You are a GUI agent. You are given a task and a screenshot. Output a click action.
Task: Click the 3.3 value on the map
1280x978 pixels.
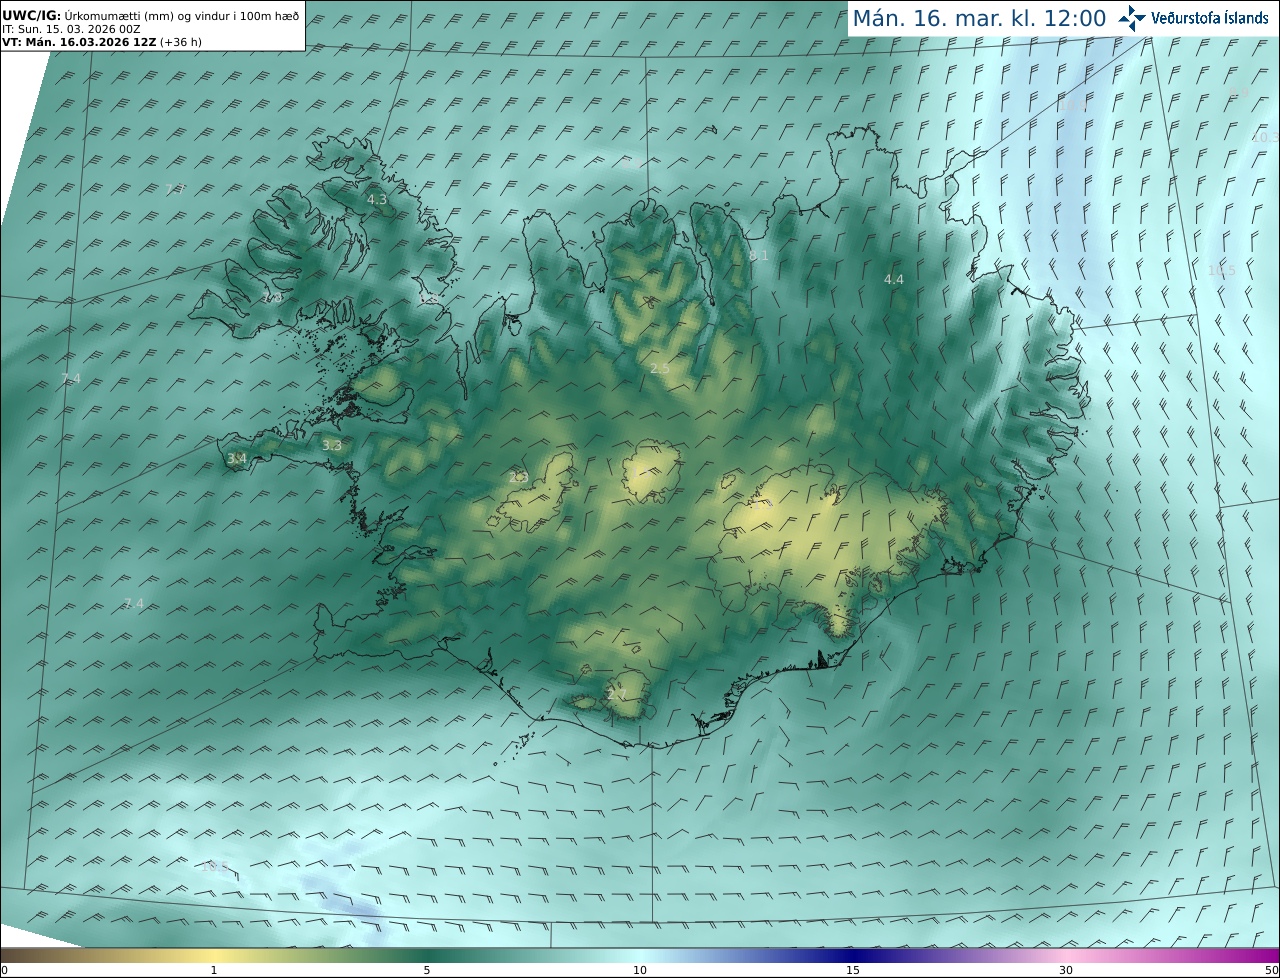(332, 446)
